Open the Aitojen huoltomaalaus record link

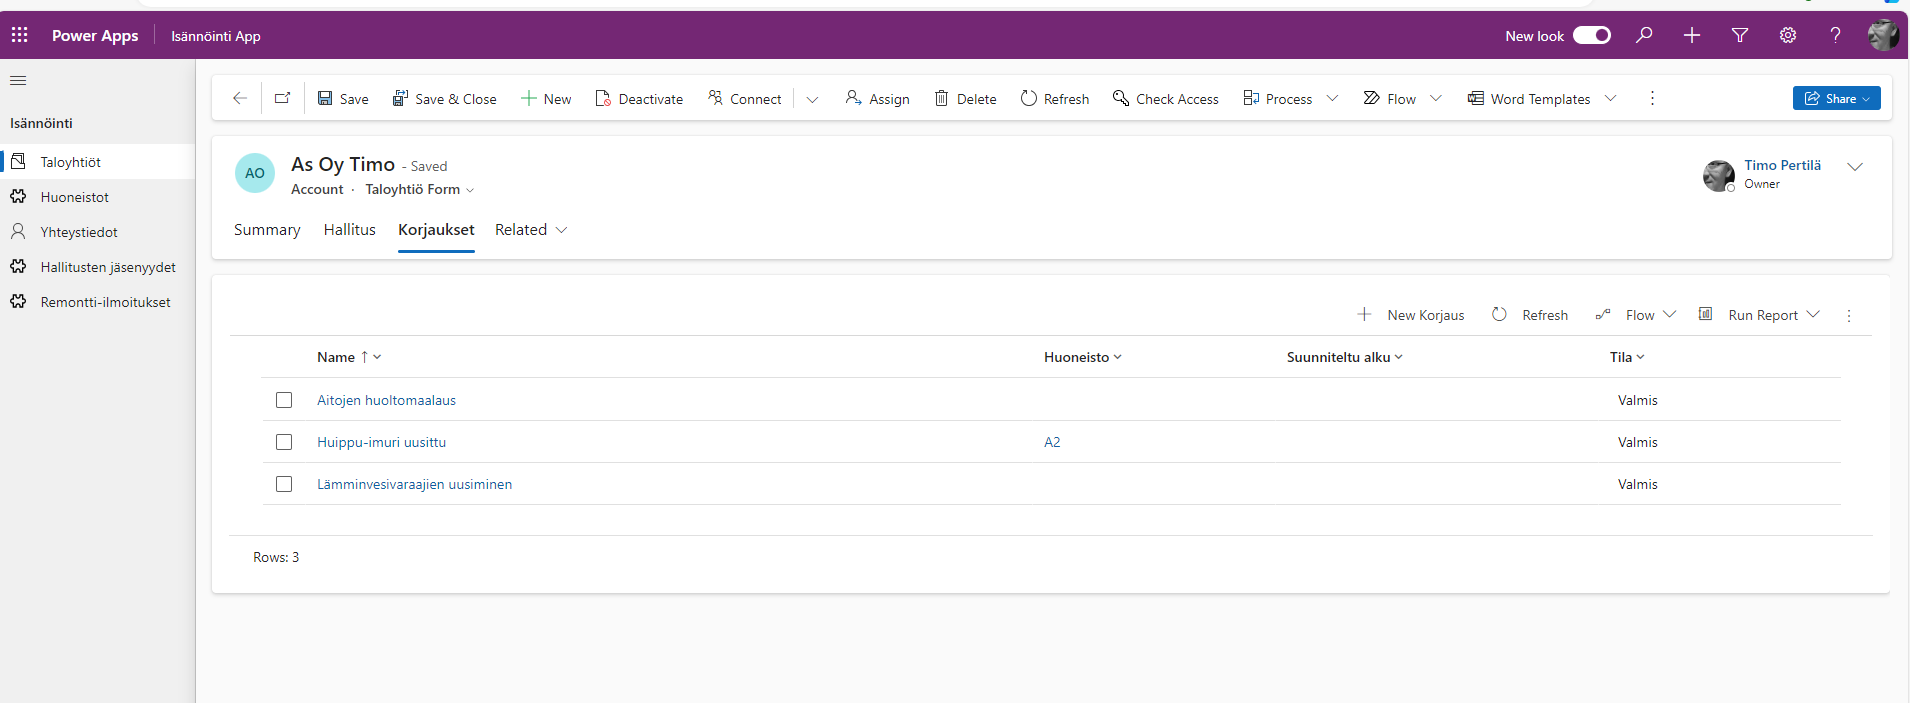coord(386,400)
